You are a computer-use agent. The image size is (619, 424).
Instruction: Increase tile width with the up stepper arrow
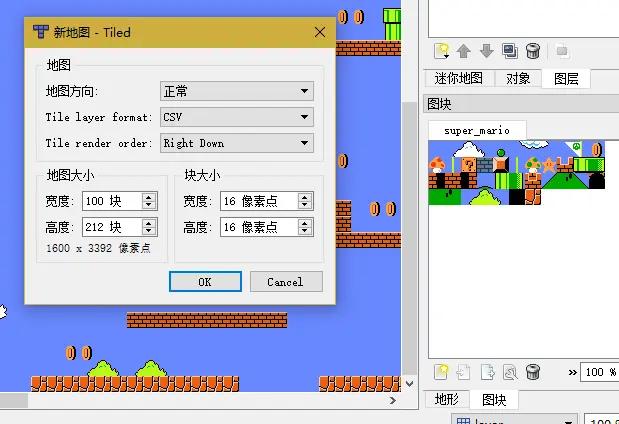(x=304, y=197)
